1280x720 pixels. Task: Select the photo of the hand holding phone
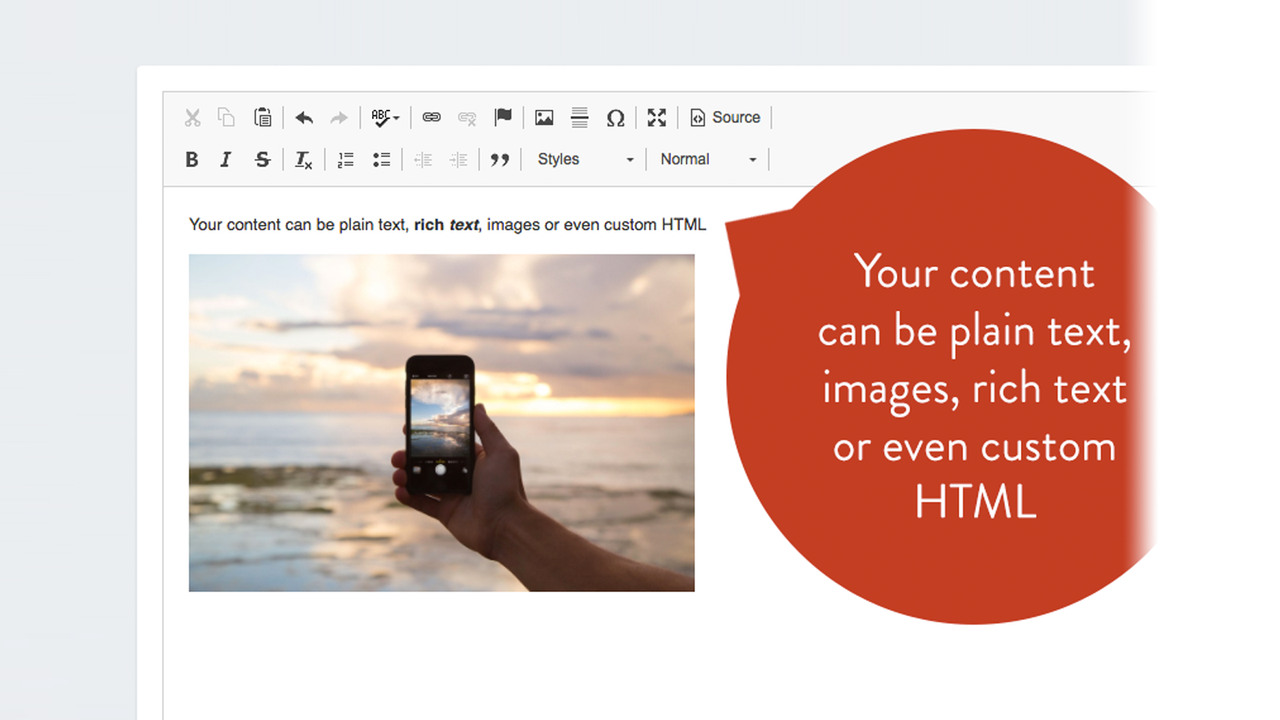click(x=441, y=422)
